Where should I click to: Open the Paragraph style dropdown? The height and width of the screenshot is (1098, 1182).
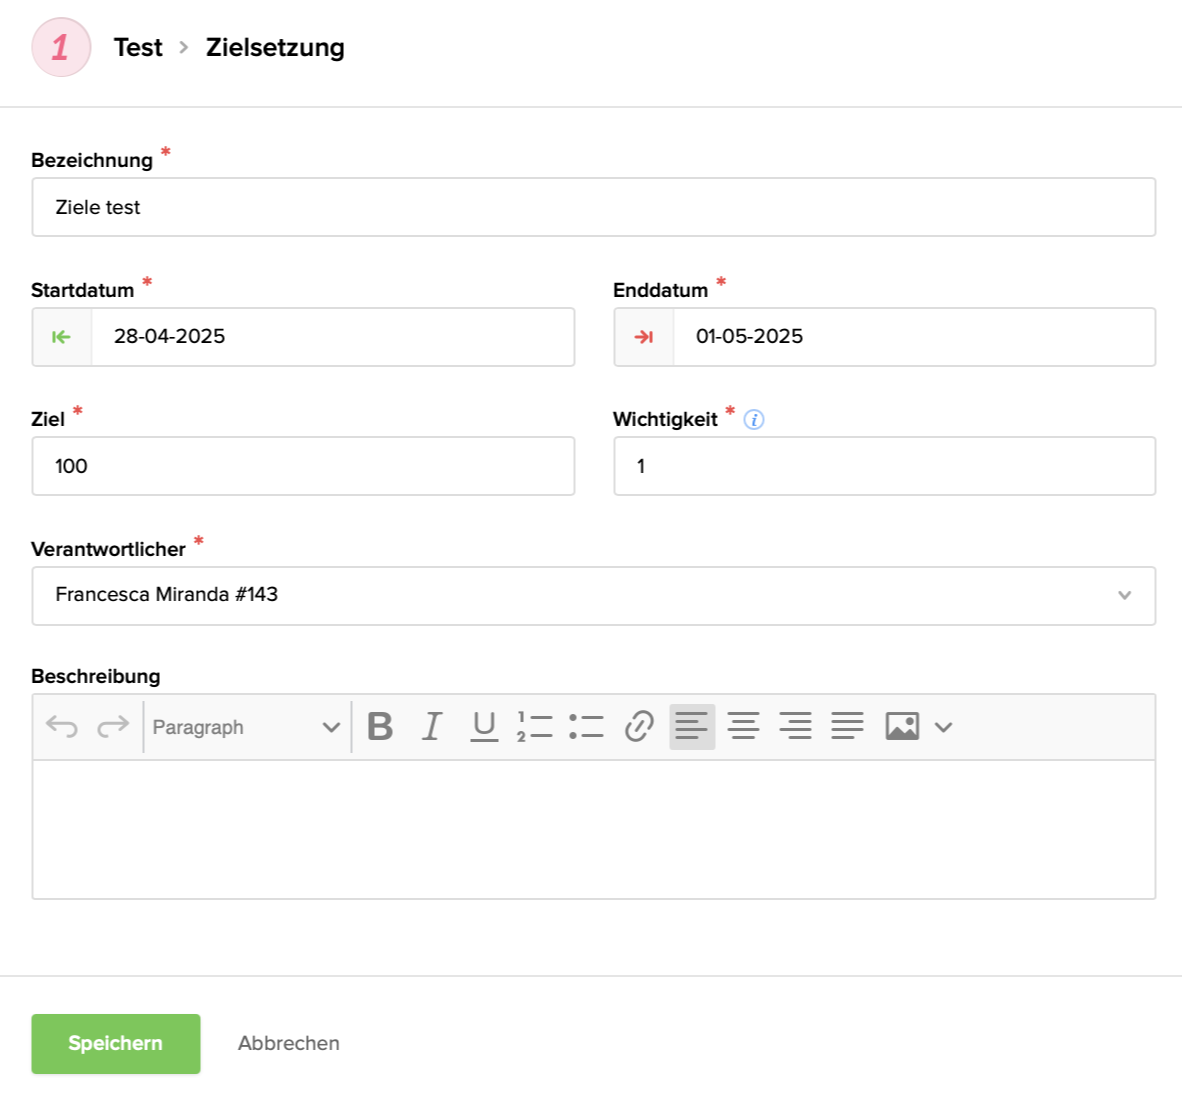point(246,727)
